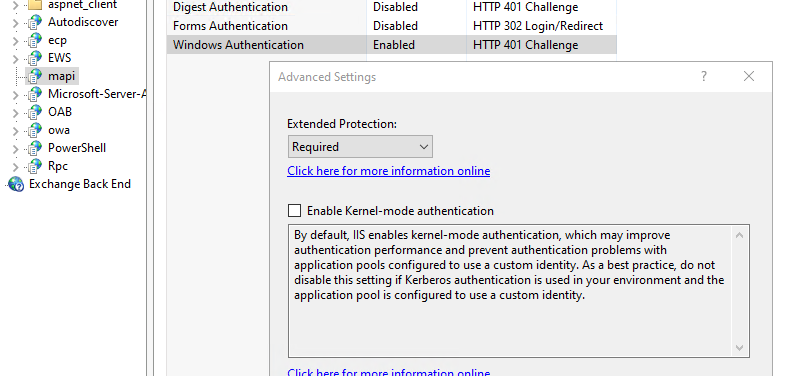Select the OAB application icon
The height and width of the screenshot is (376, 803).
point(35,112)
